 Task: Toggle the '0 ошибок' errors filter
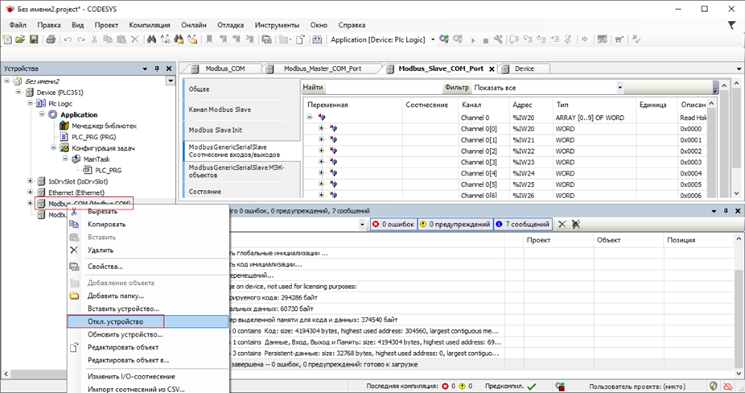click(x=393, y=224)
